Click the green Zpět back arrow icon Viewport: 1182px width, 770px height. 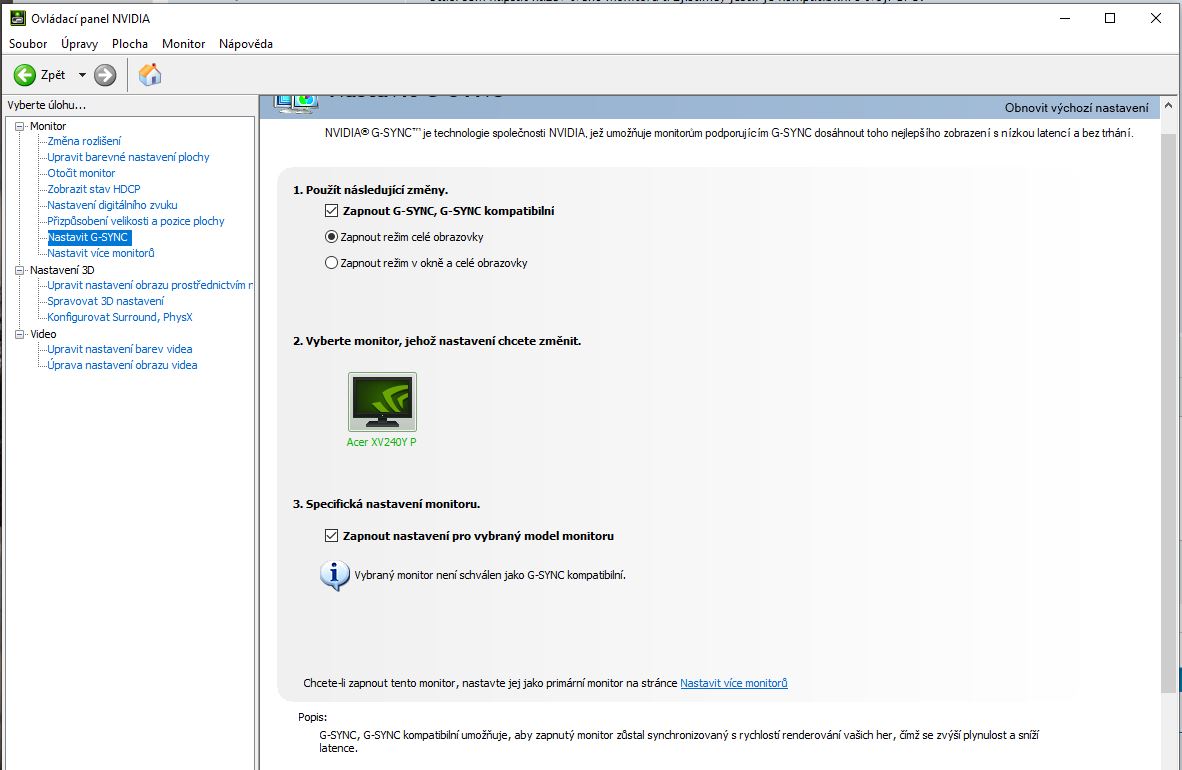pos(25,75)
